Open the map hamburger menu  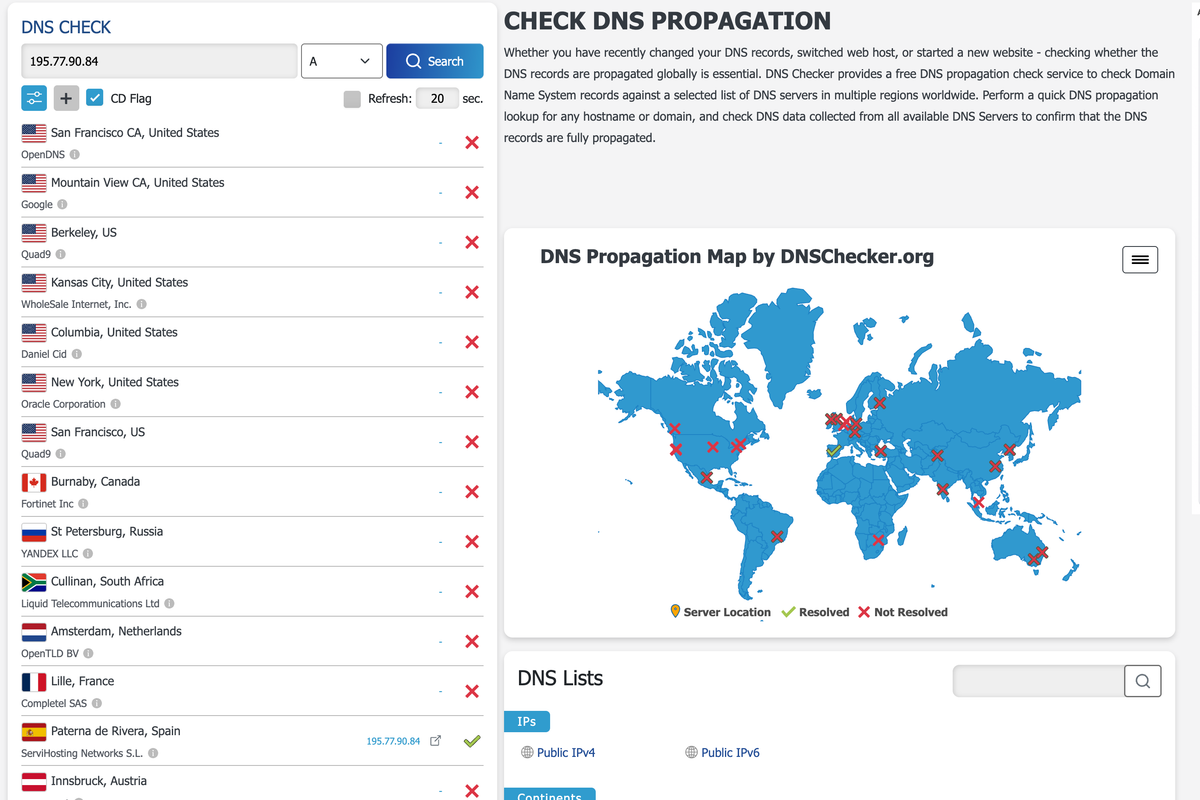1139,260
